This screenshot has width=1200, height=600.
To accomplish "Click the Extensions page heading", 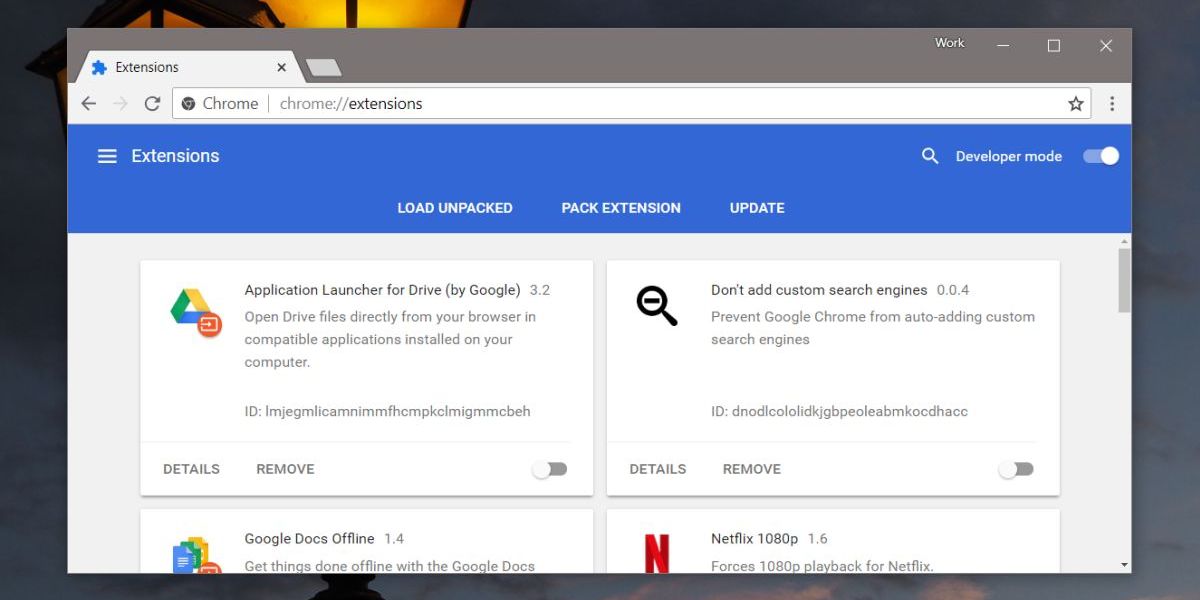I will (x=175, y=156).
